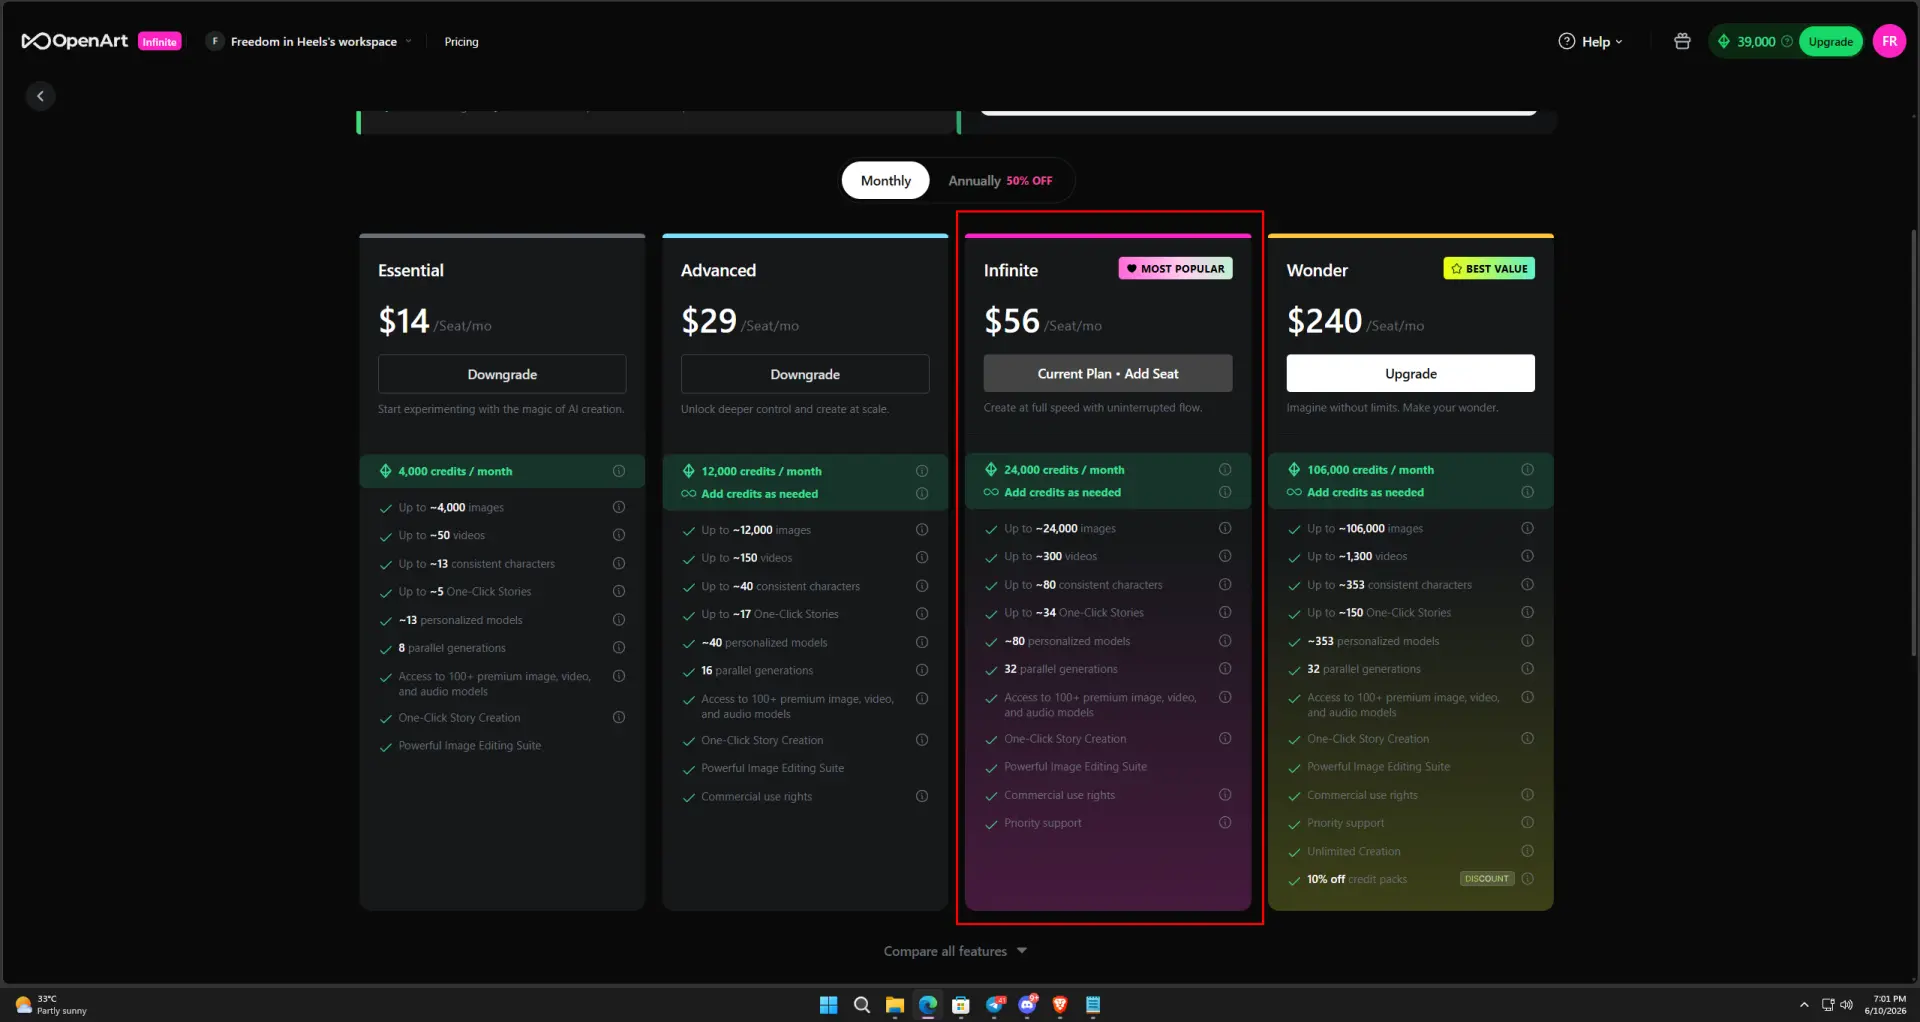This screenshot has height=1022, width=1920.
Task: Show info for Infinite Priority support
Action: pos(1225,822)
